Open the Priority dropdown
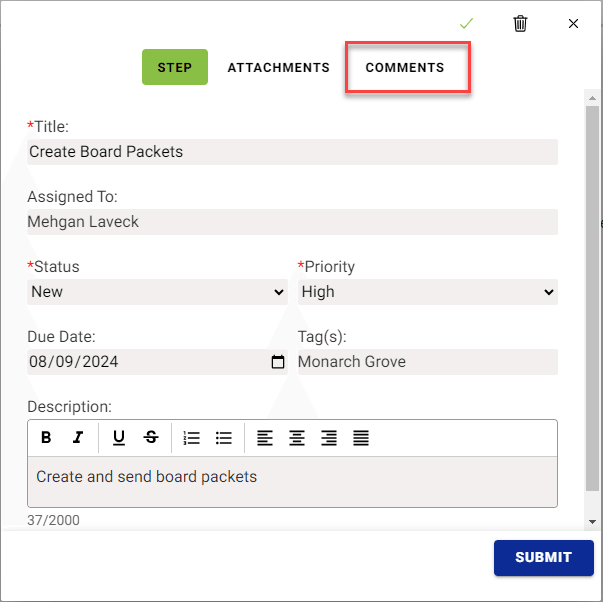 point(428,292)
